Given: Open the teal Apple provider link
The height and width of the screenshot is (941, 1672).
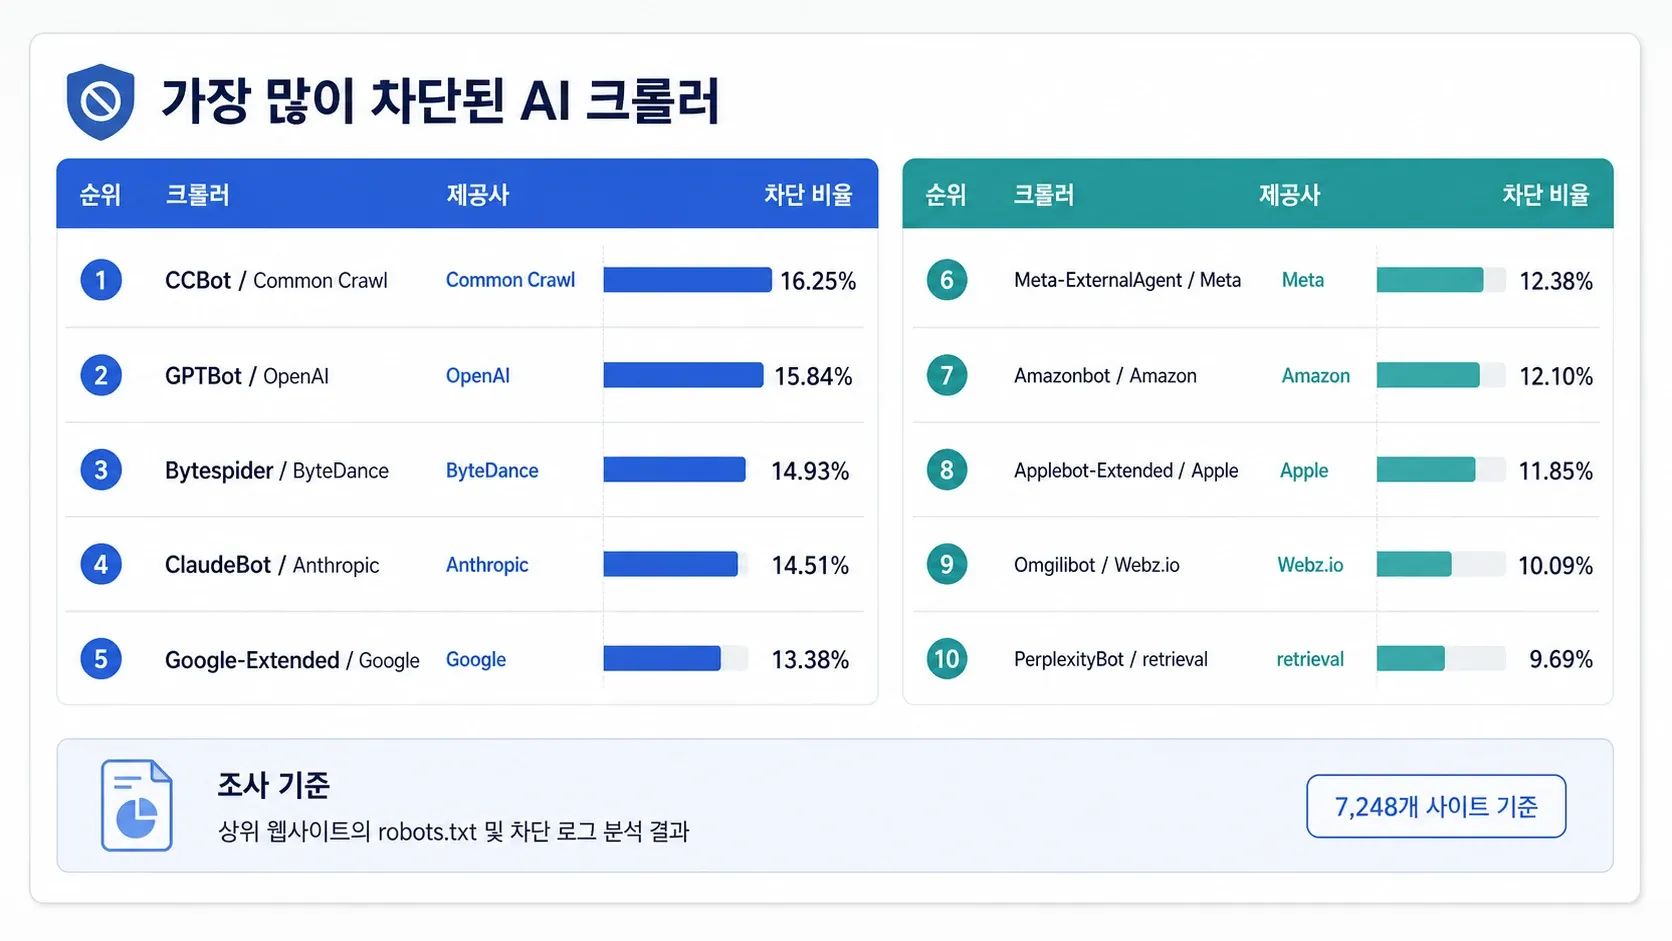Looking at the screenshot, I should click(1304, 471).
